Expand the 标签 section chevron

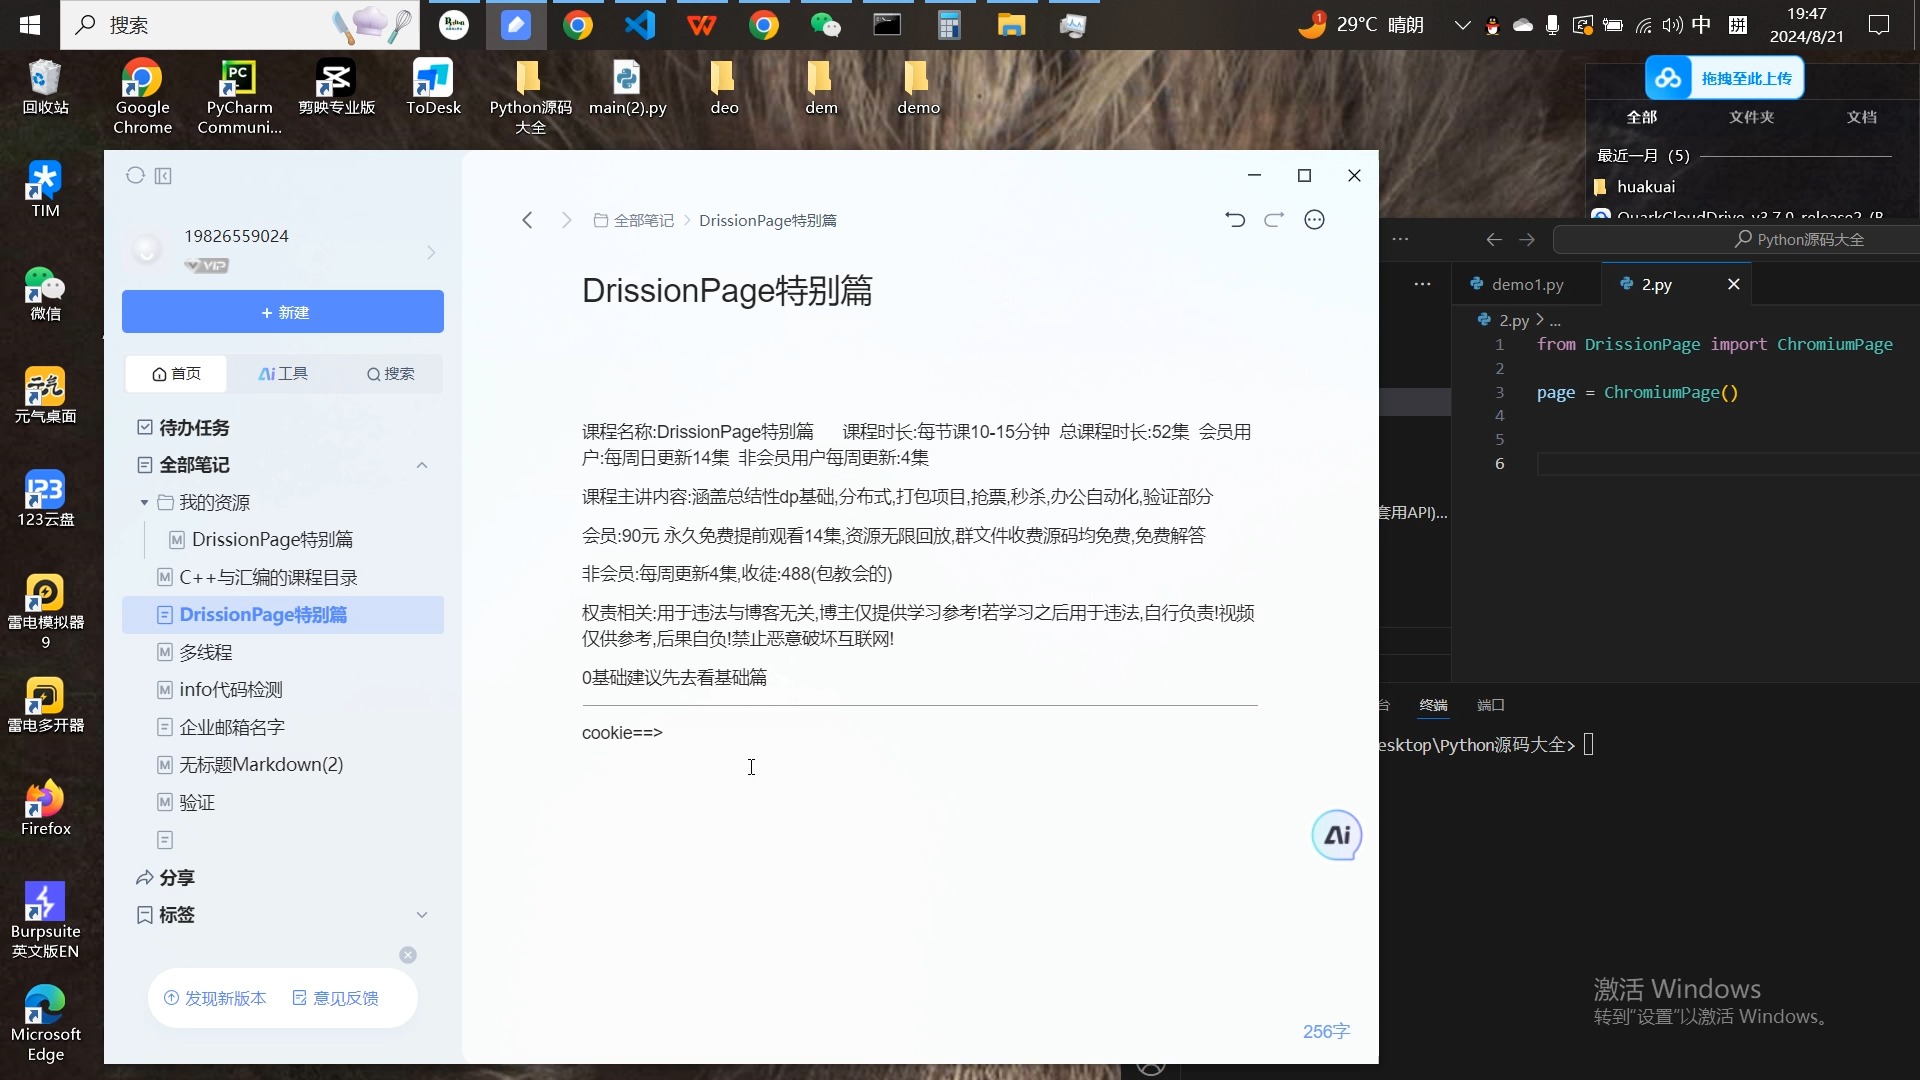[422, 915]
